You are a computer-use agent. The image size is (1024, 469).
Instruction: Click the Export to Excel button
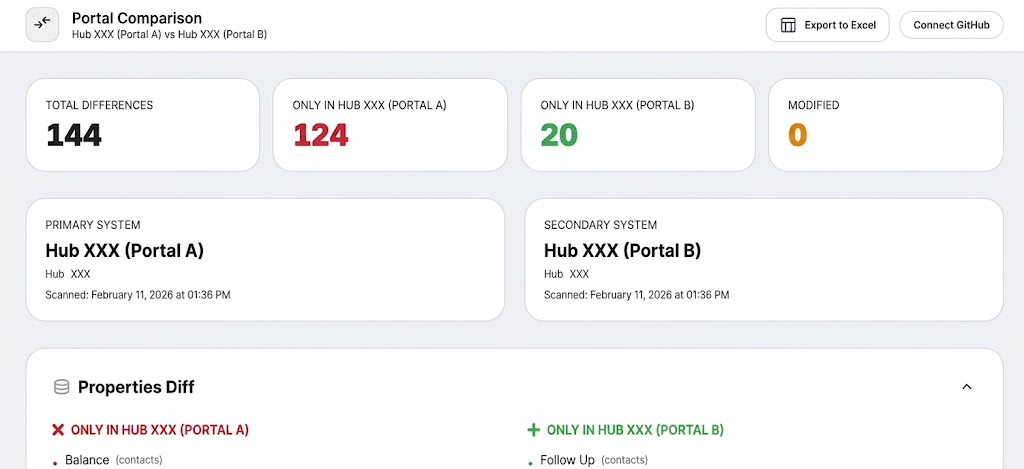[x=827, y=25]
